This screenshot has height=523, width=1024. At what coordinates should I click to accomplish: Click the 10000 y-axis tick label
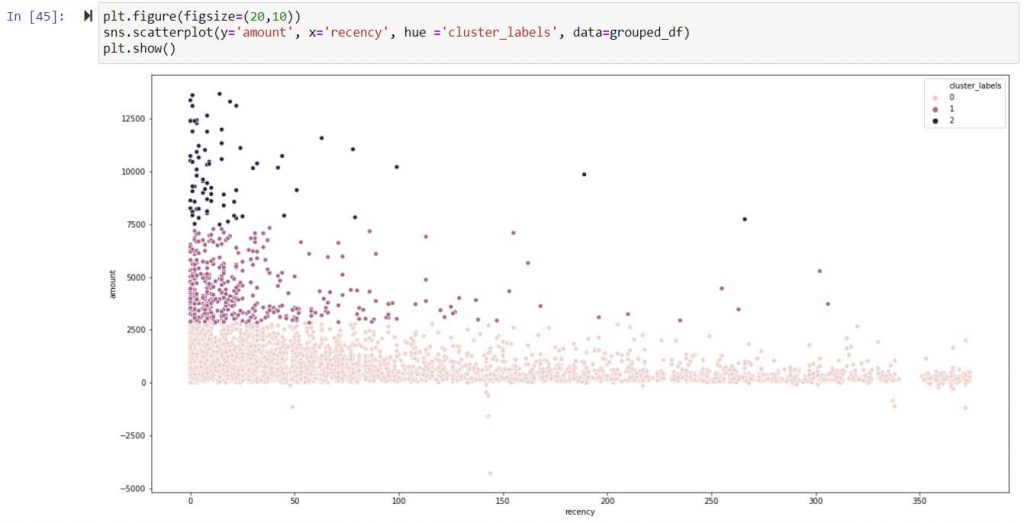[133, 172]
